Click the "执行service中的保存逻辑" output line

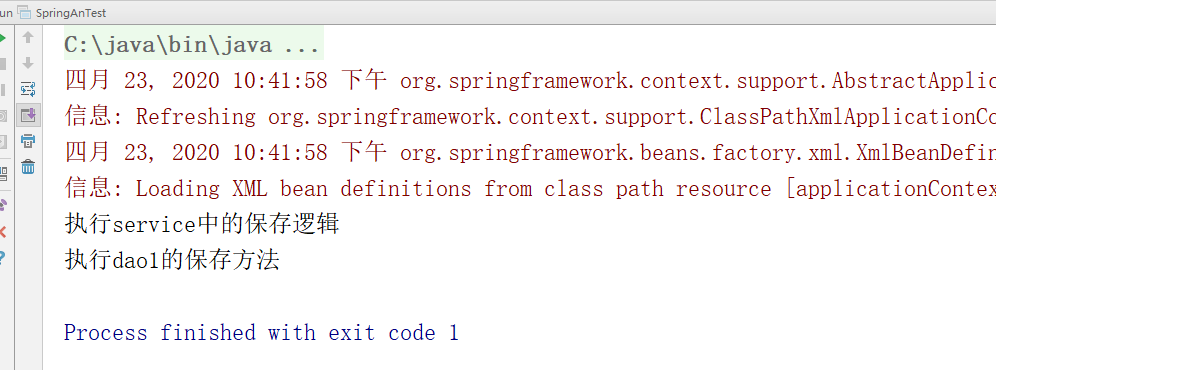(x=201, y=224)
